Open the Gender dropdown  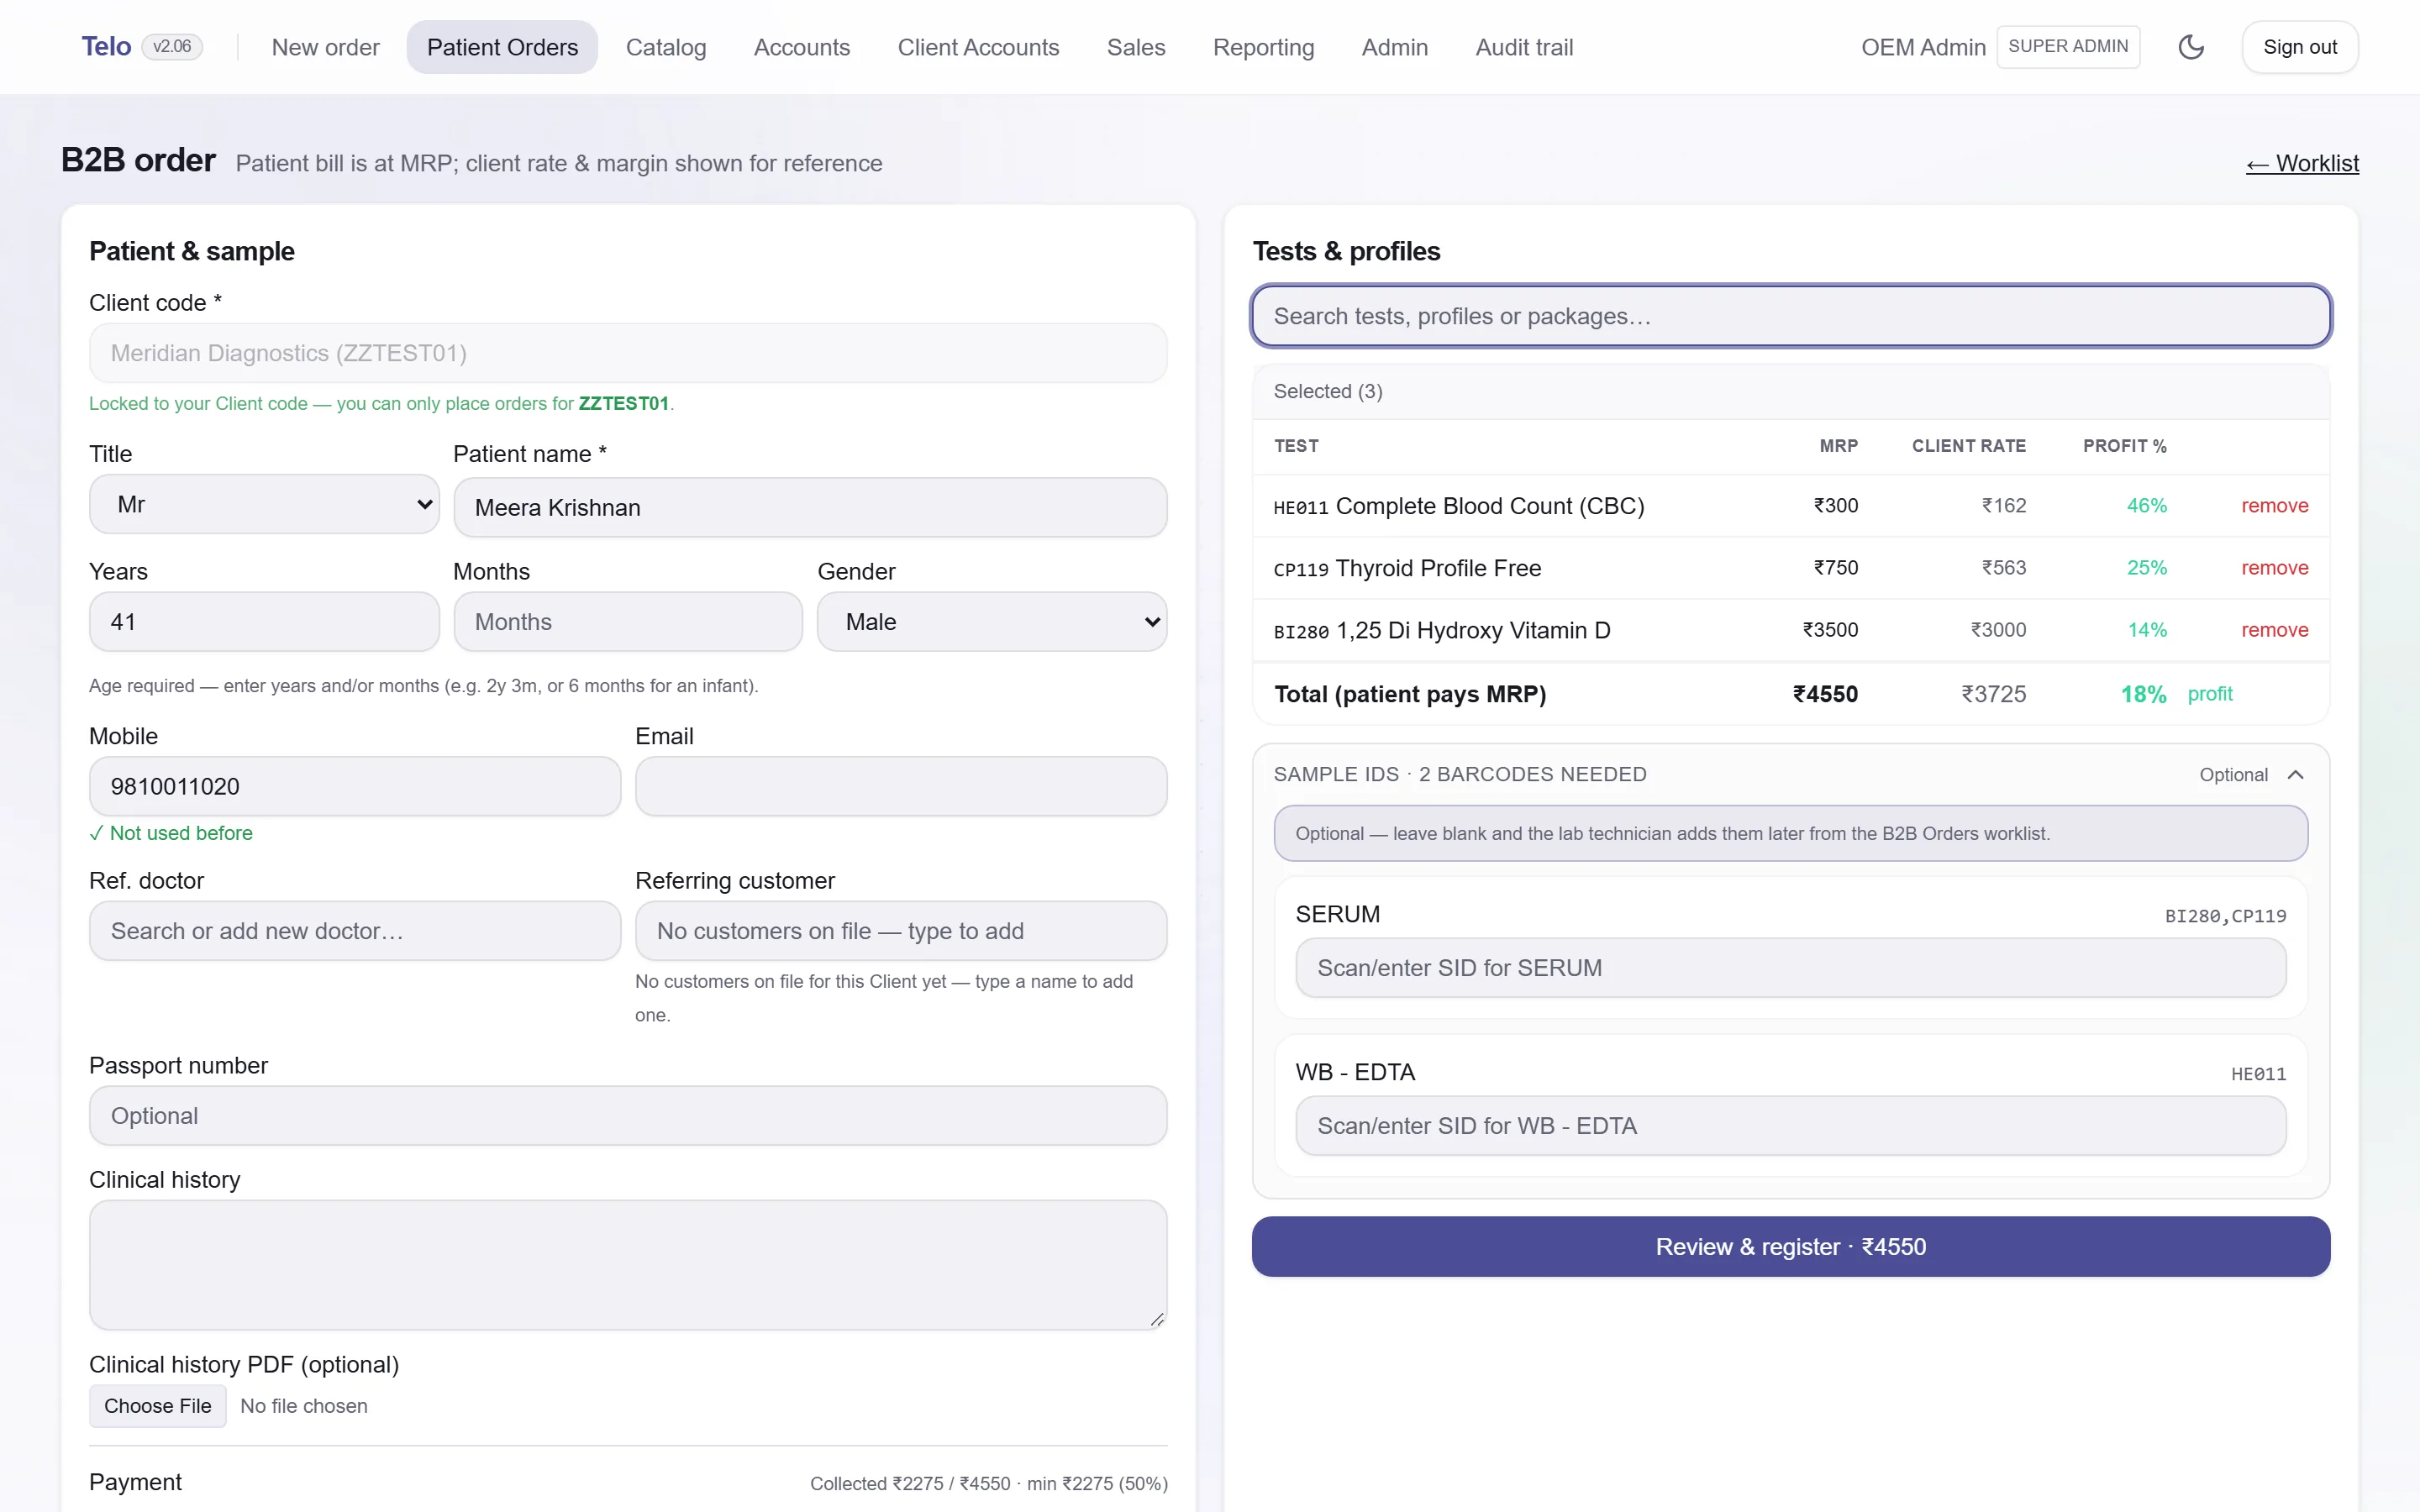pyautogui.click(x=992, y=622)
